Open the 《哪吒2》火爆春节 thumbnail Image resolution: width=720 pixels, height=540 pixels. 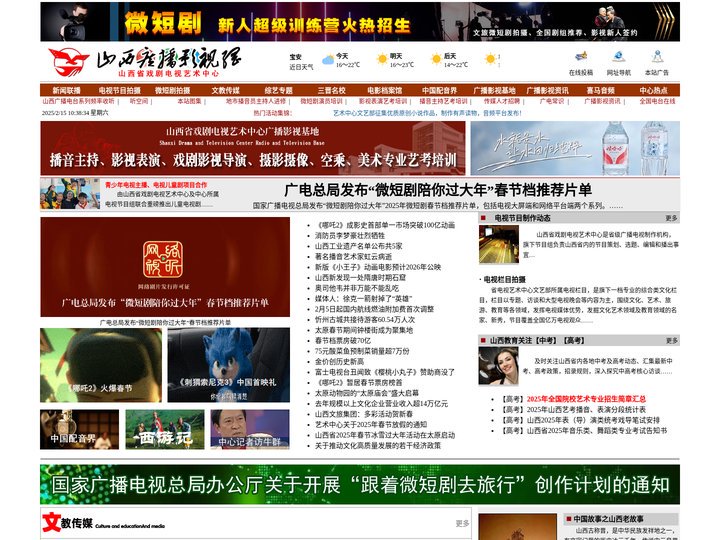point(101,365)
